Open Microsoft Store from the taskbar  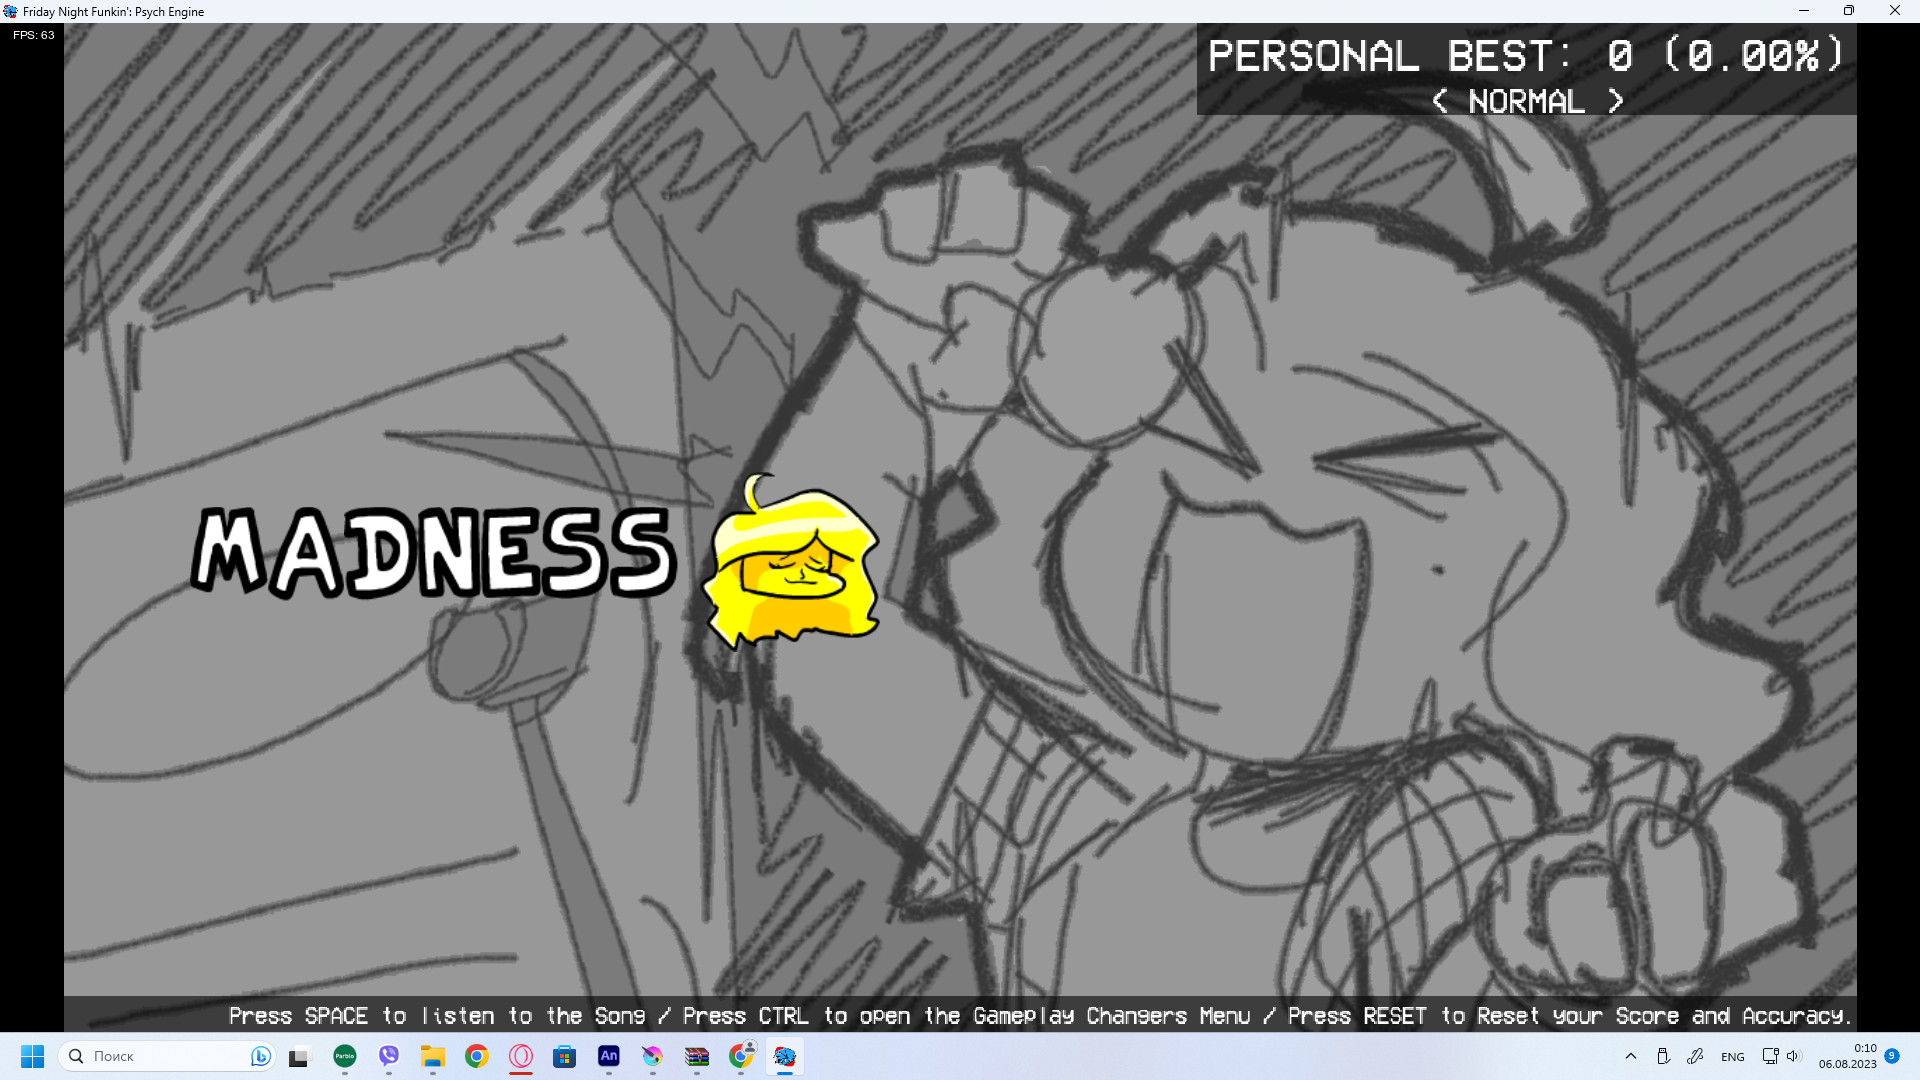coord(565,1056)
